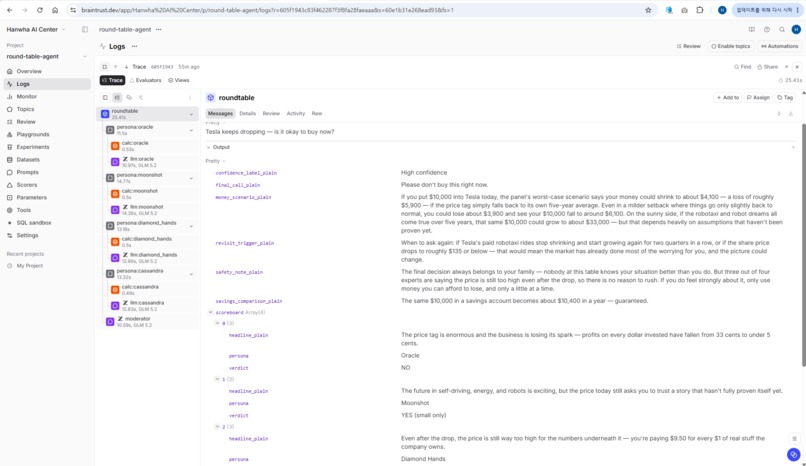
Task: Click the Tag button
Action: (785, 98)
